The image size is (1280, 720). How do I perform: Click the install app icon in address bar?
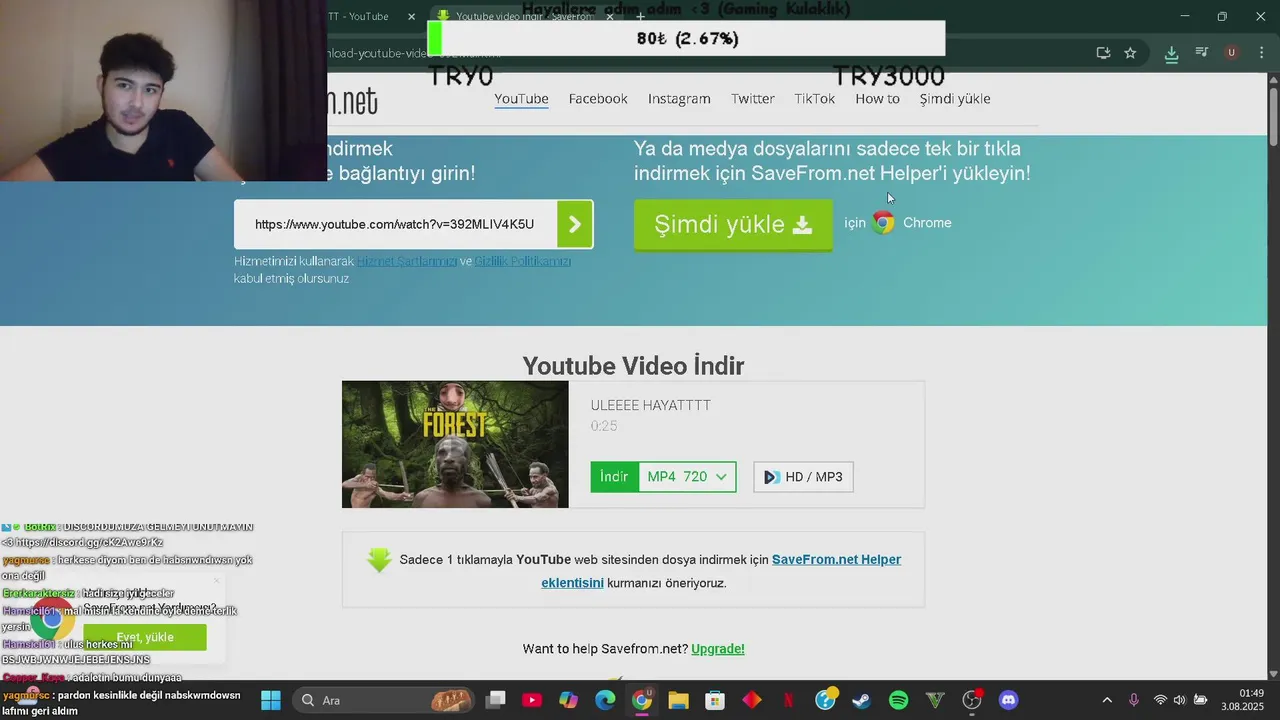click(1103, 53)
